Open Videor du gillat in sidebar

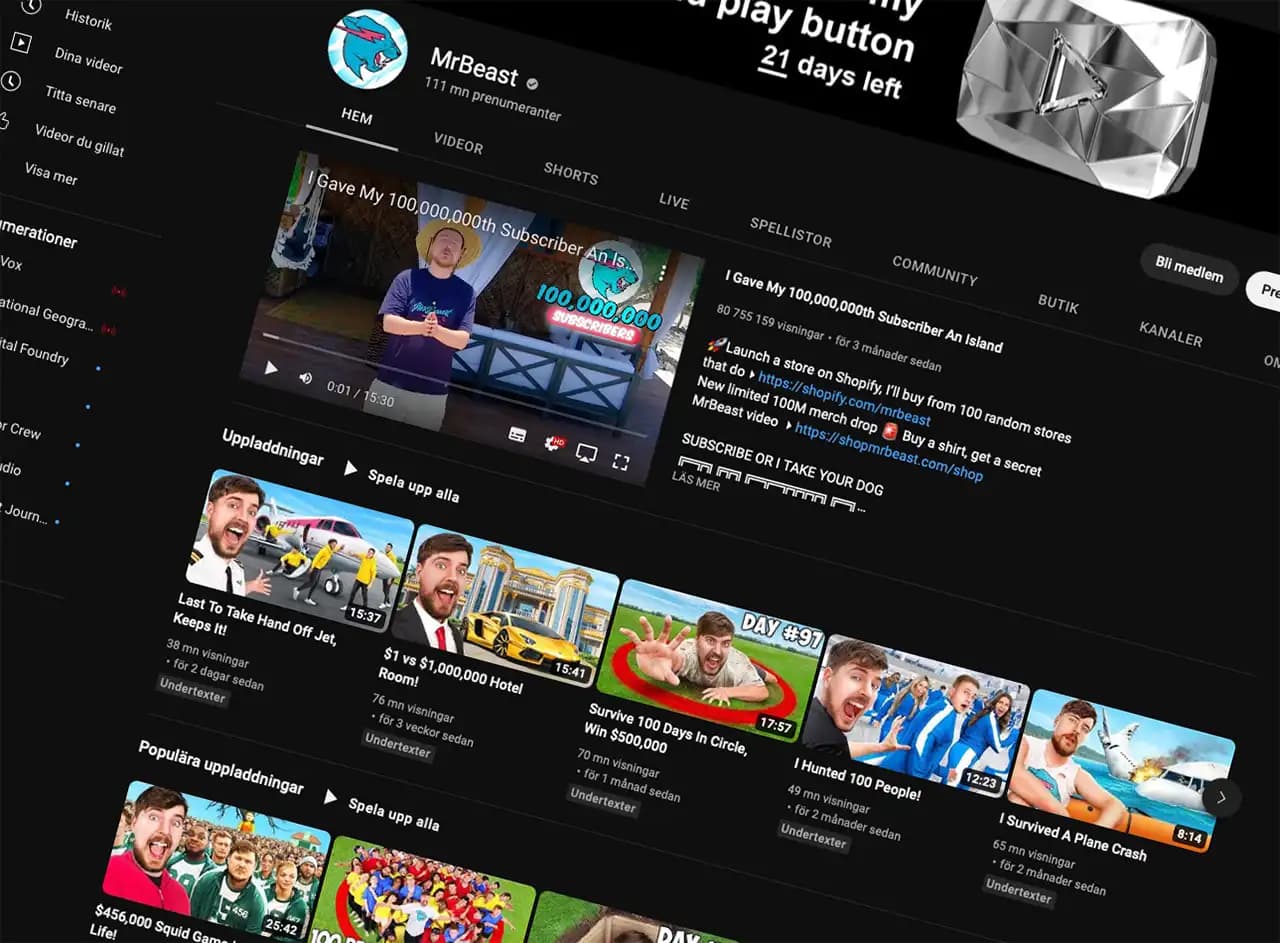[x=79, y=139]
